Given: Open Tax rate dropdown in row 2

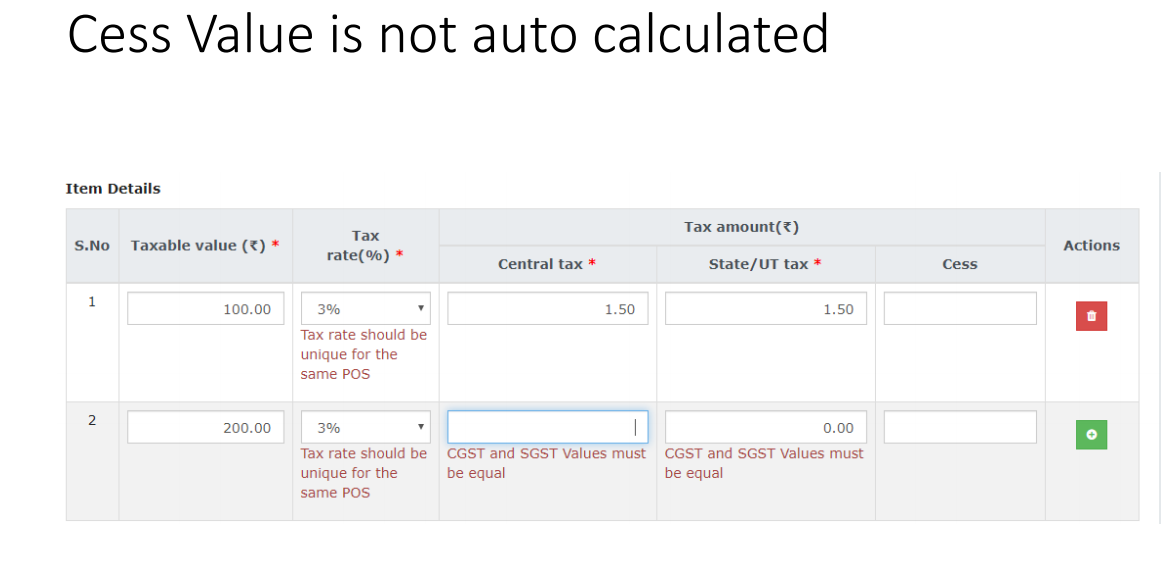Looking at the screenshot, I should coord(366,427).
